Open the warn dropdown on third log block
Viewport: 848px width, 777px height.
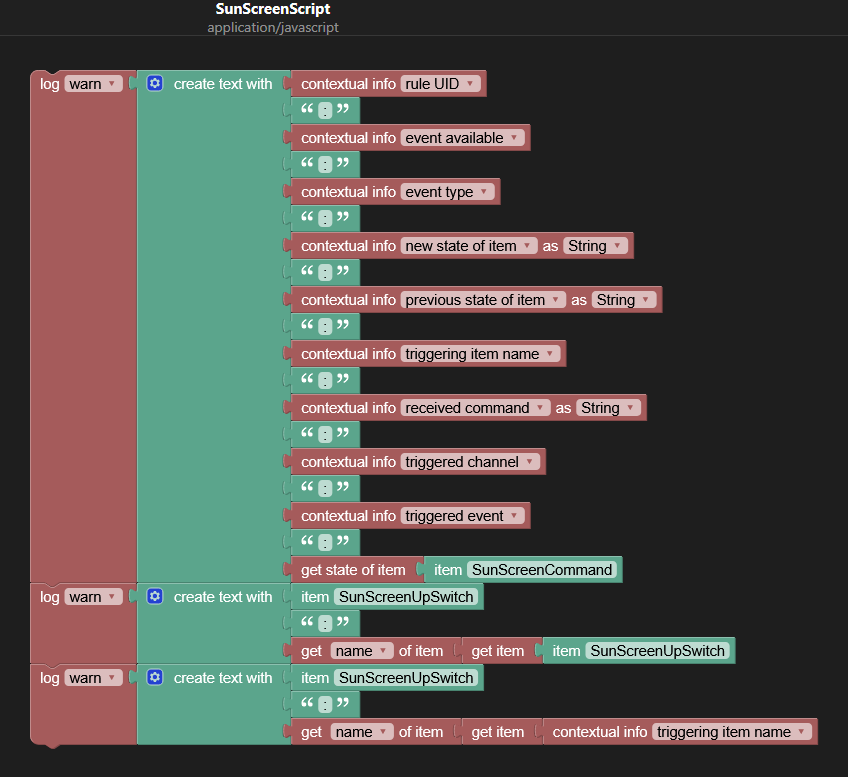coord(94,678)
